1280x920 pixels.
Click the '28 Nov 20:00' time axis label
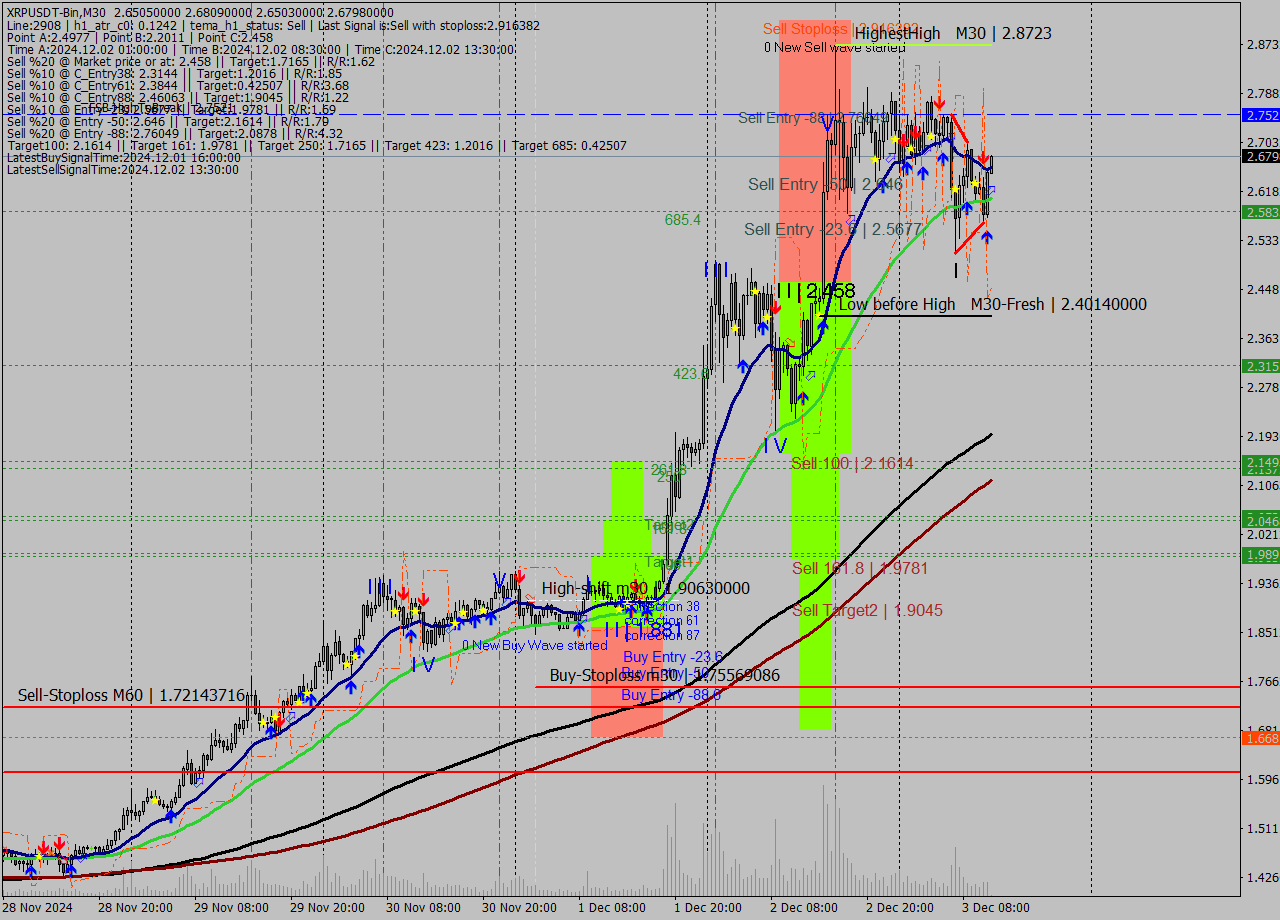pyautogui.click(x=134, y=907)
